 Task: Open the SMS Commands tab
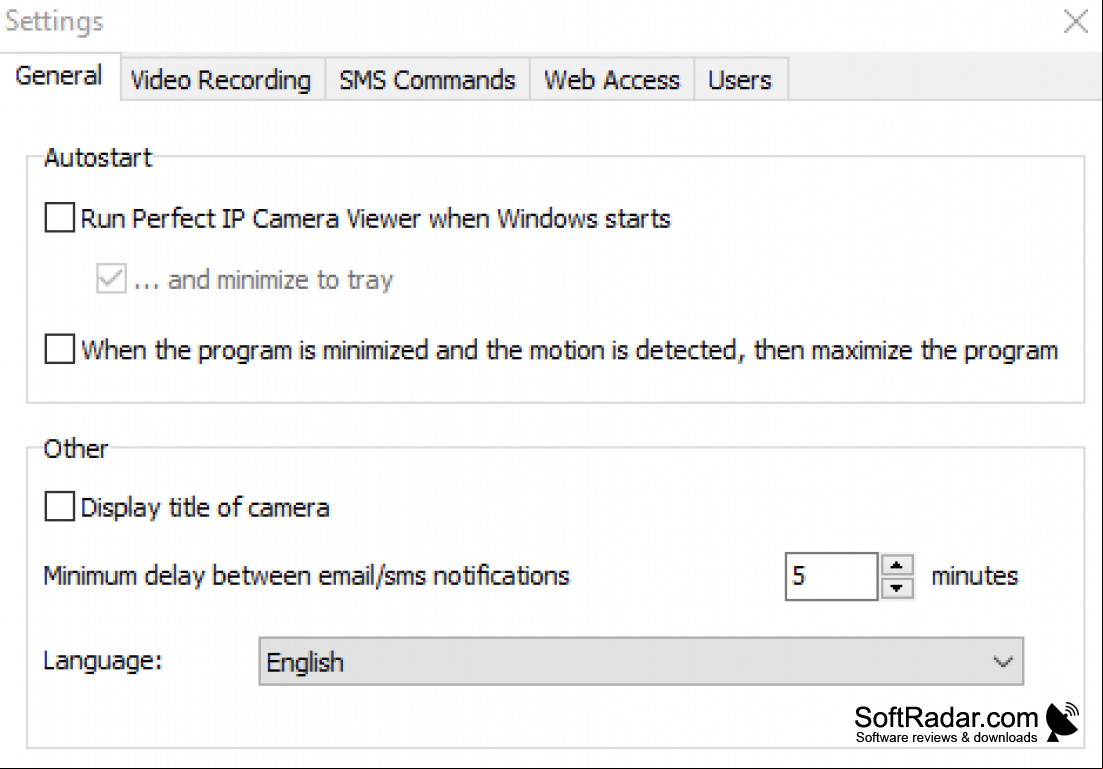pyautogui.click(x=427, y=80)
